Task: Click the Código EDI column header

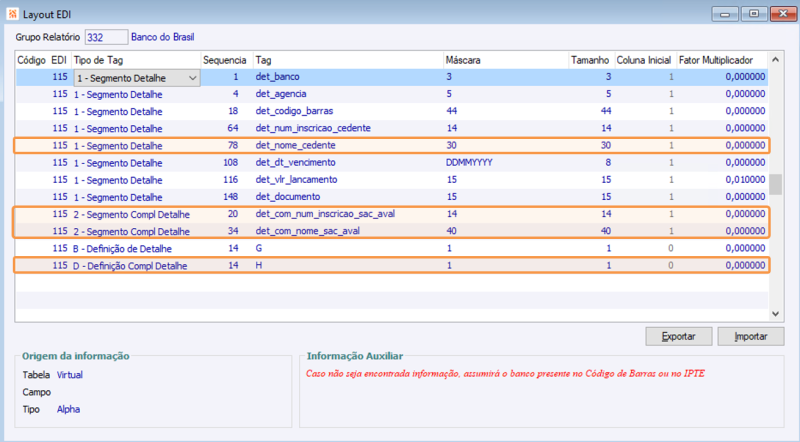Action: [x=42, y=60]
